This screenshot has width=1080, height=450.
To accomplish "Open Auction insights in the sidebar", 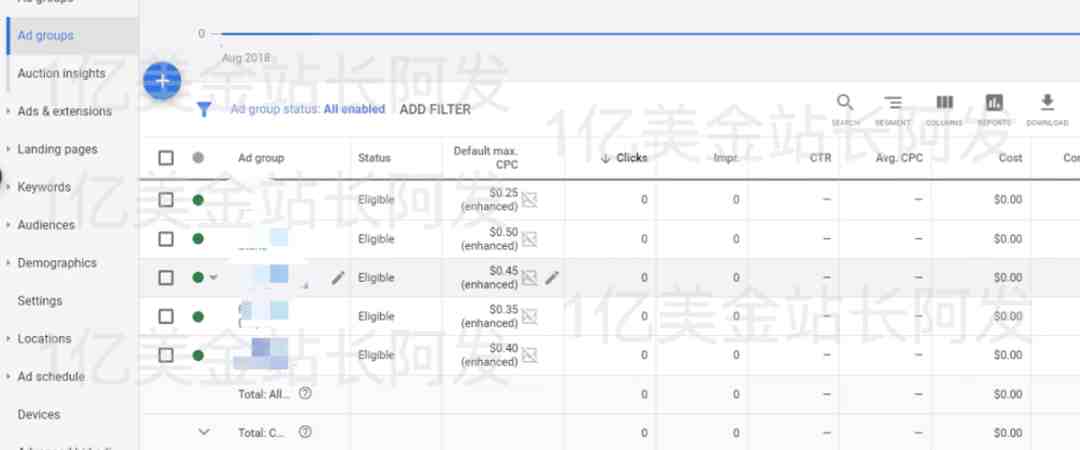I will 61,73.
